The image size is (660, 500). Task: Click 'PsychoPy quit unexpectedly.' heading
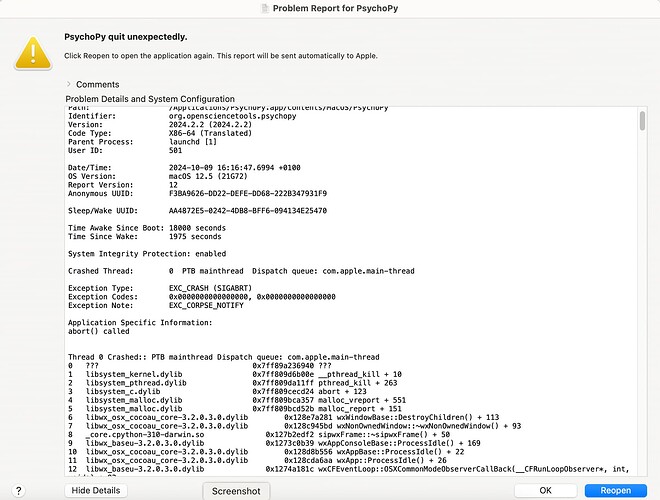pos(125,37)
